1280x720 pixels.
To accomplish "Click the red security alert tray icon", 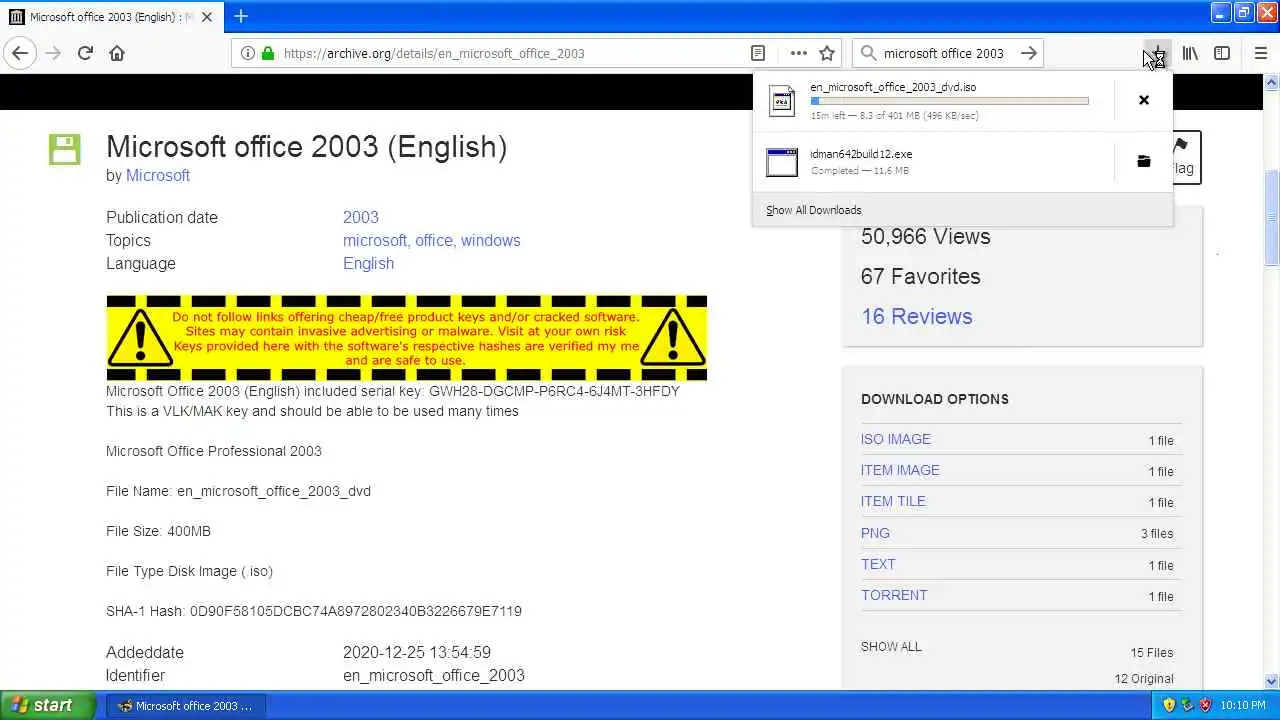I will tap(1206, 705).
